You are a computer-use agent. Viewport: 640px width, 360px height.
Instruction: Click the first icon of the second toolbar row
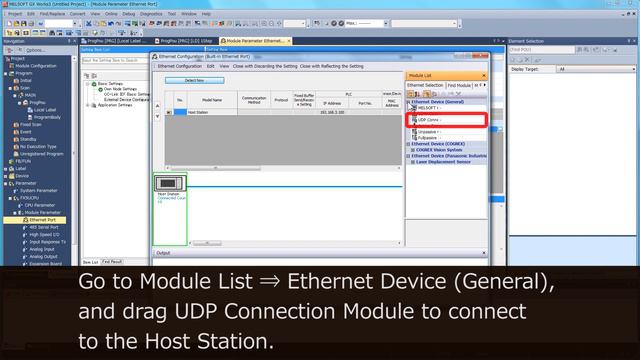pos(9,33)
